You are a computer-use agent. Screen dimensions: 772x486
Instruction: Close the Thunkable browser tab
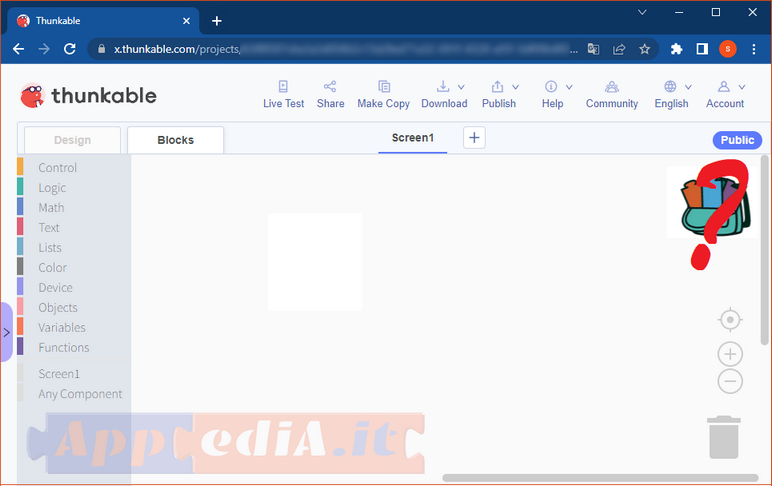pyautogui.click(x=186, y=21)
